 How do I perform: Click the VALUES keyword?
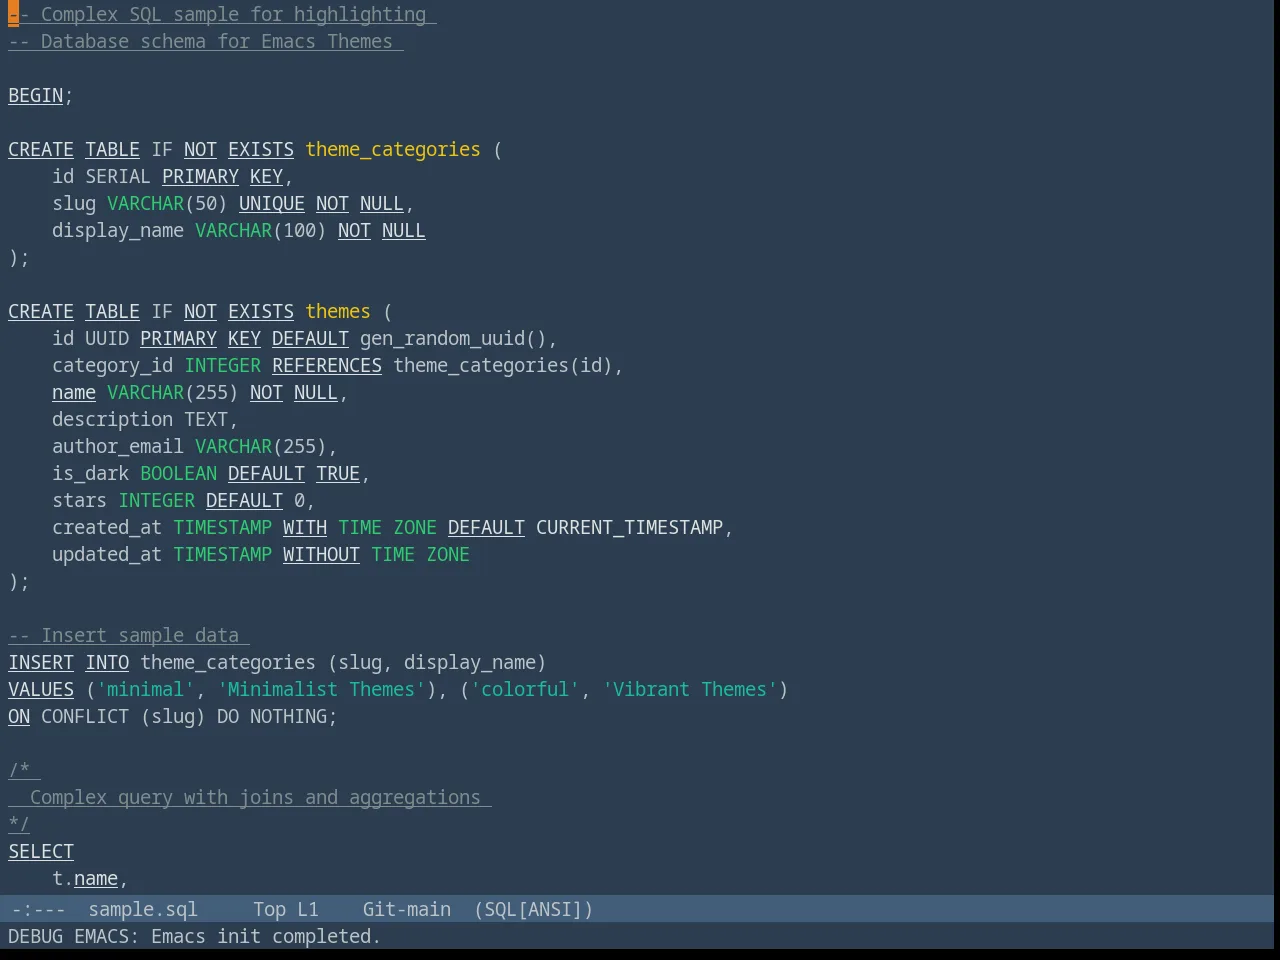[41, 690]
